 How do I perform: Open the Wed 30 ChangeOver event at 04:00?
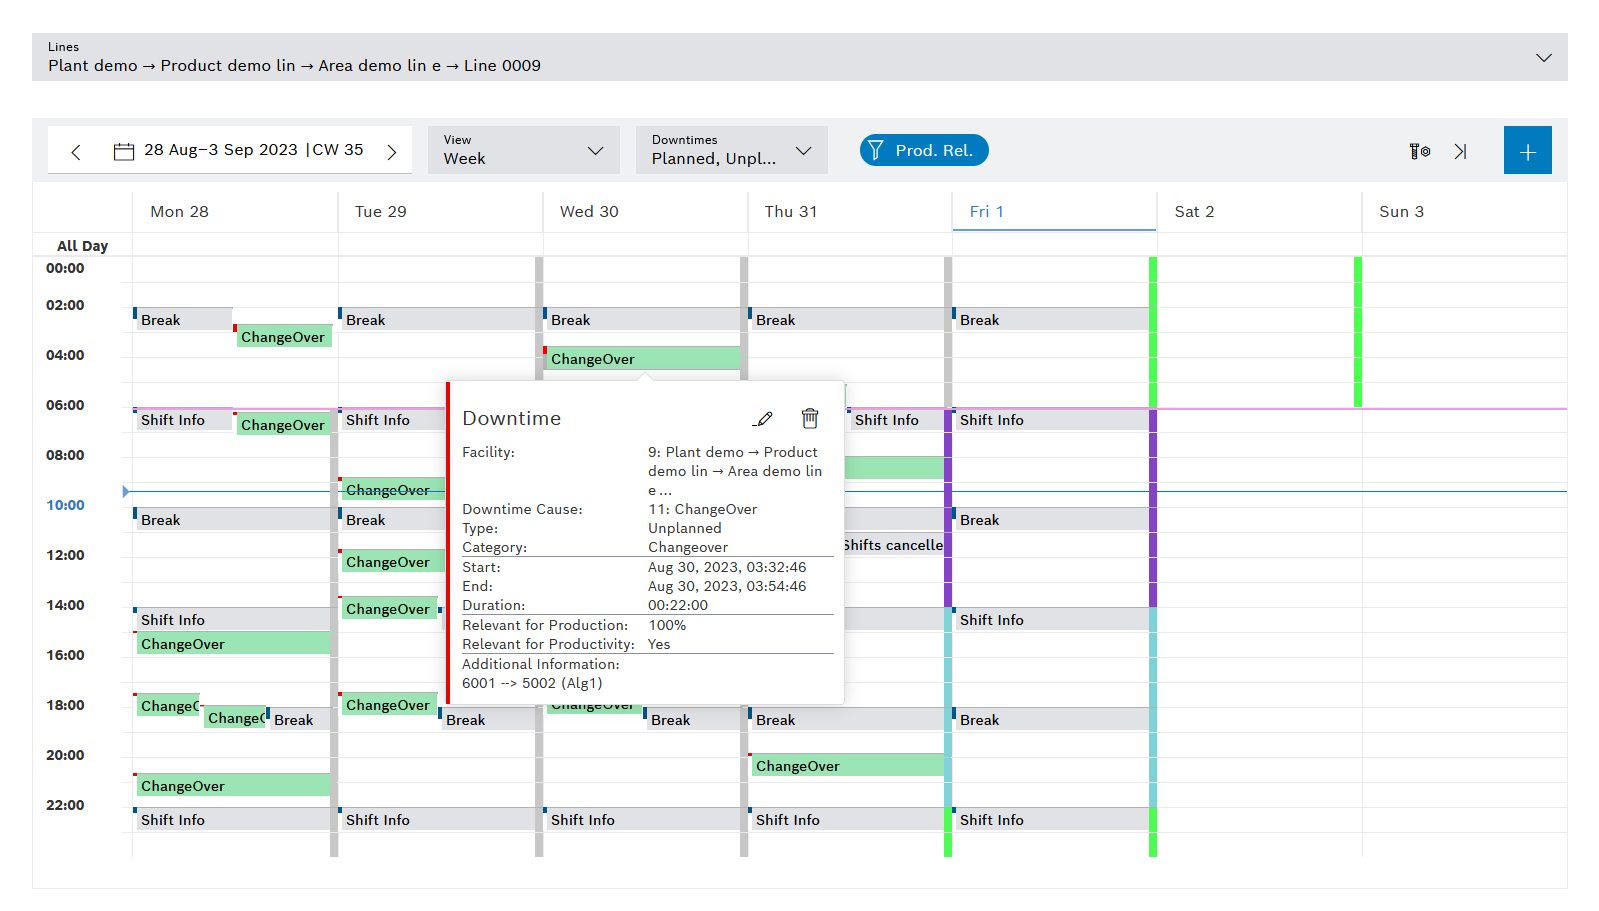coord(640,359)
